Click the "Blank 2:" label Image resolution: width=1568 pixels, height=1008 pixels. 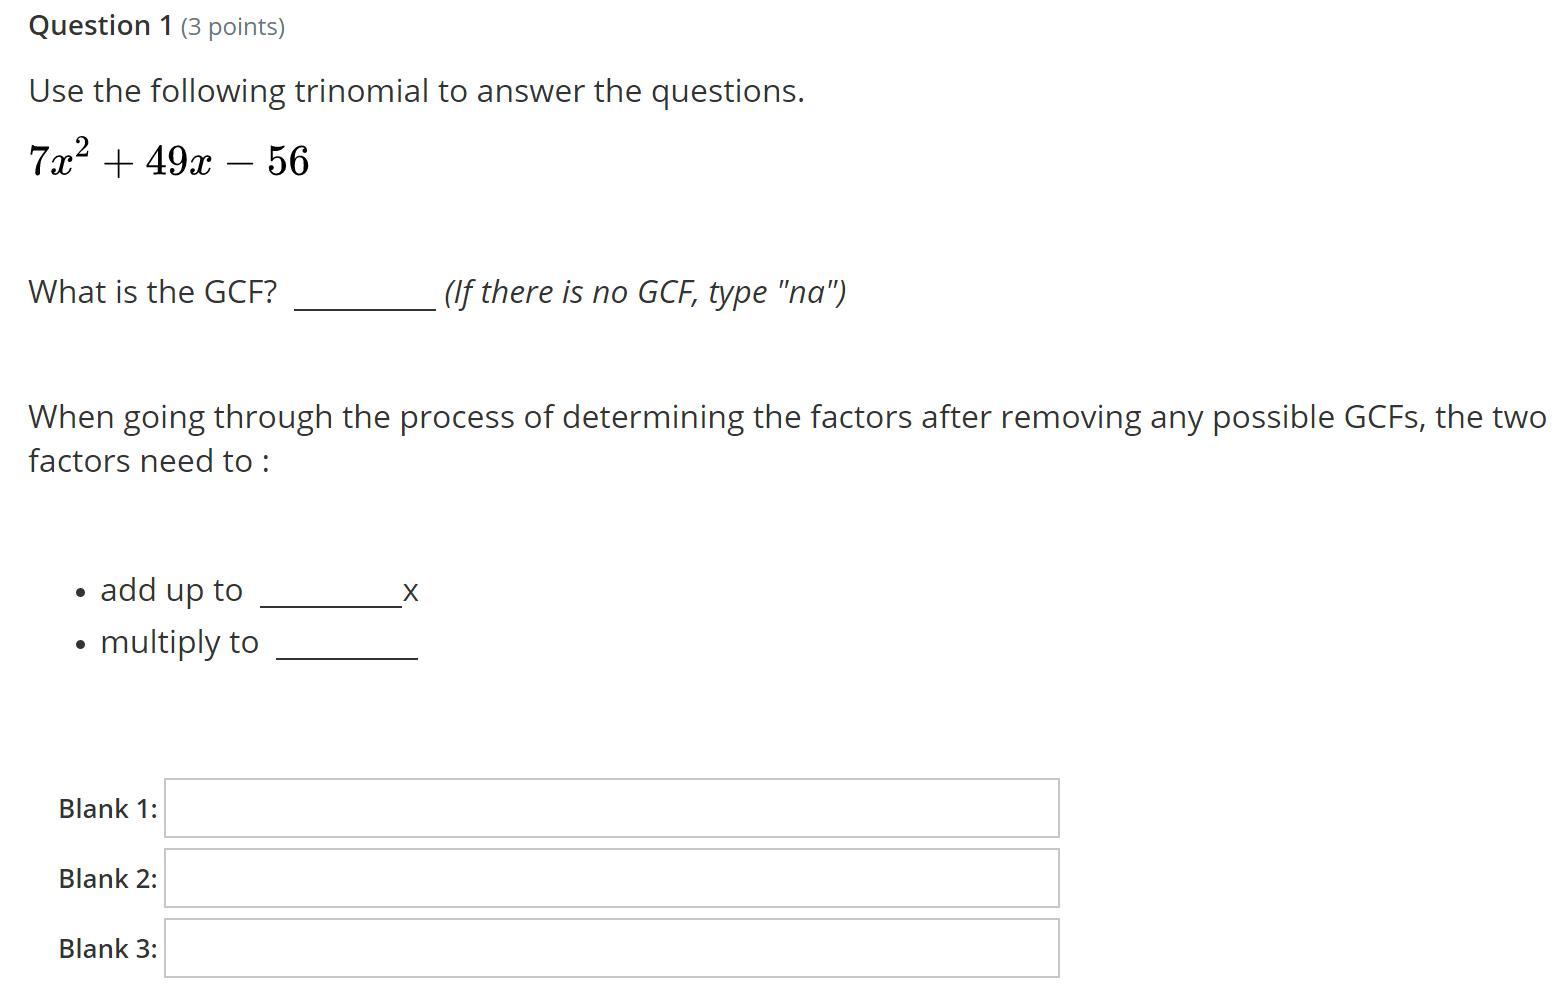(108, 878)
